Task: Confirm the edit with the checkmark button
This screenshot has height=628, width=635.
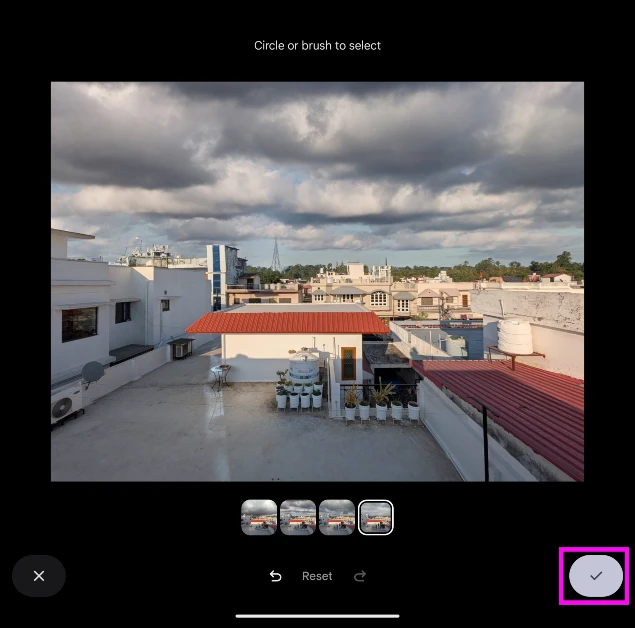Action: tap(595, 575)
